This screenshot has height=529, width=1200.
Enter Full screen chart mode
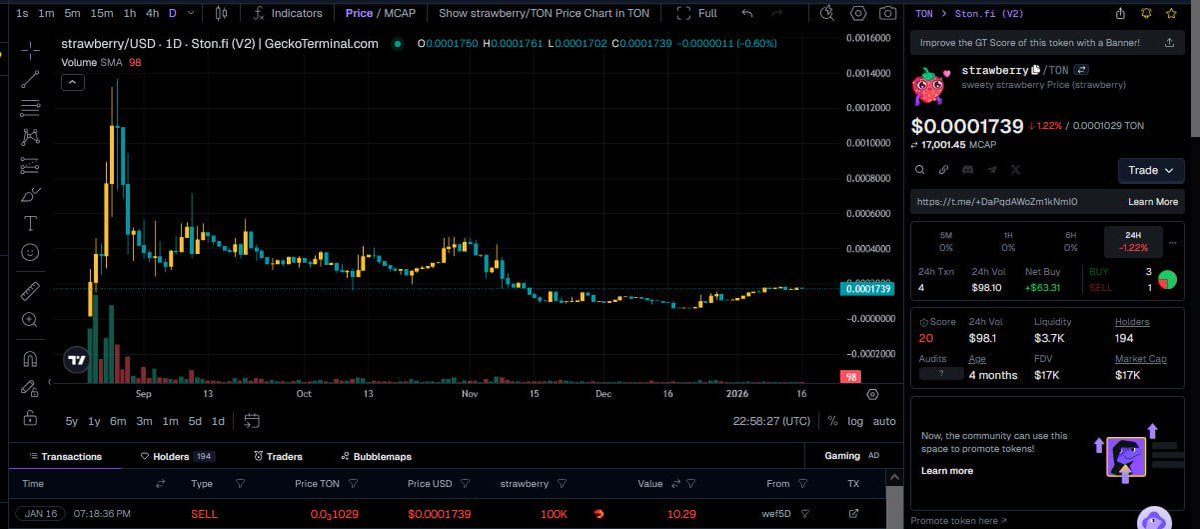coord(698,13)
